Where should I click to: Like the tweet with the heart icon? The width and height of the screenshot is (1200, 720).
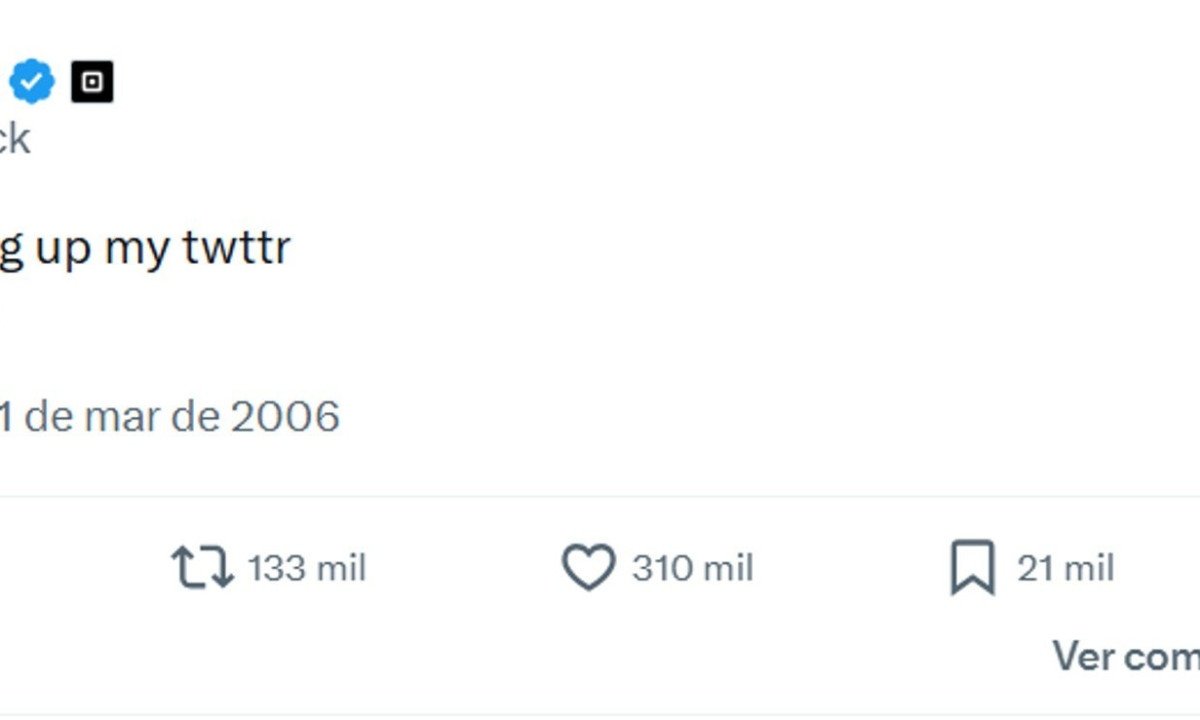click(x=588, y=568)
